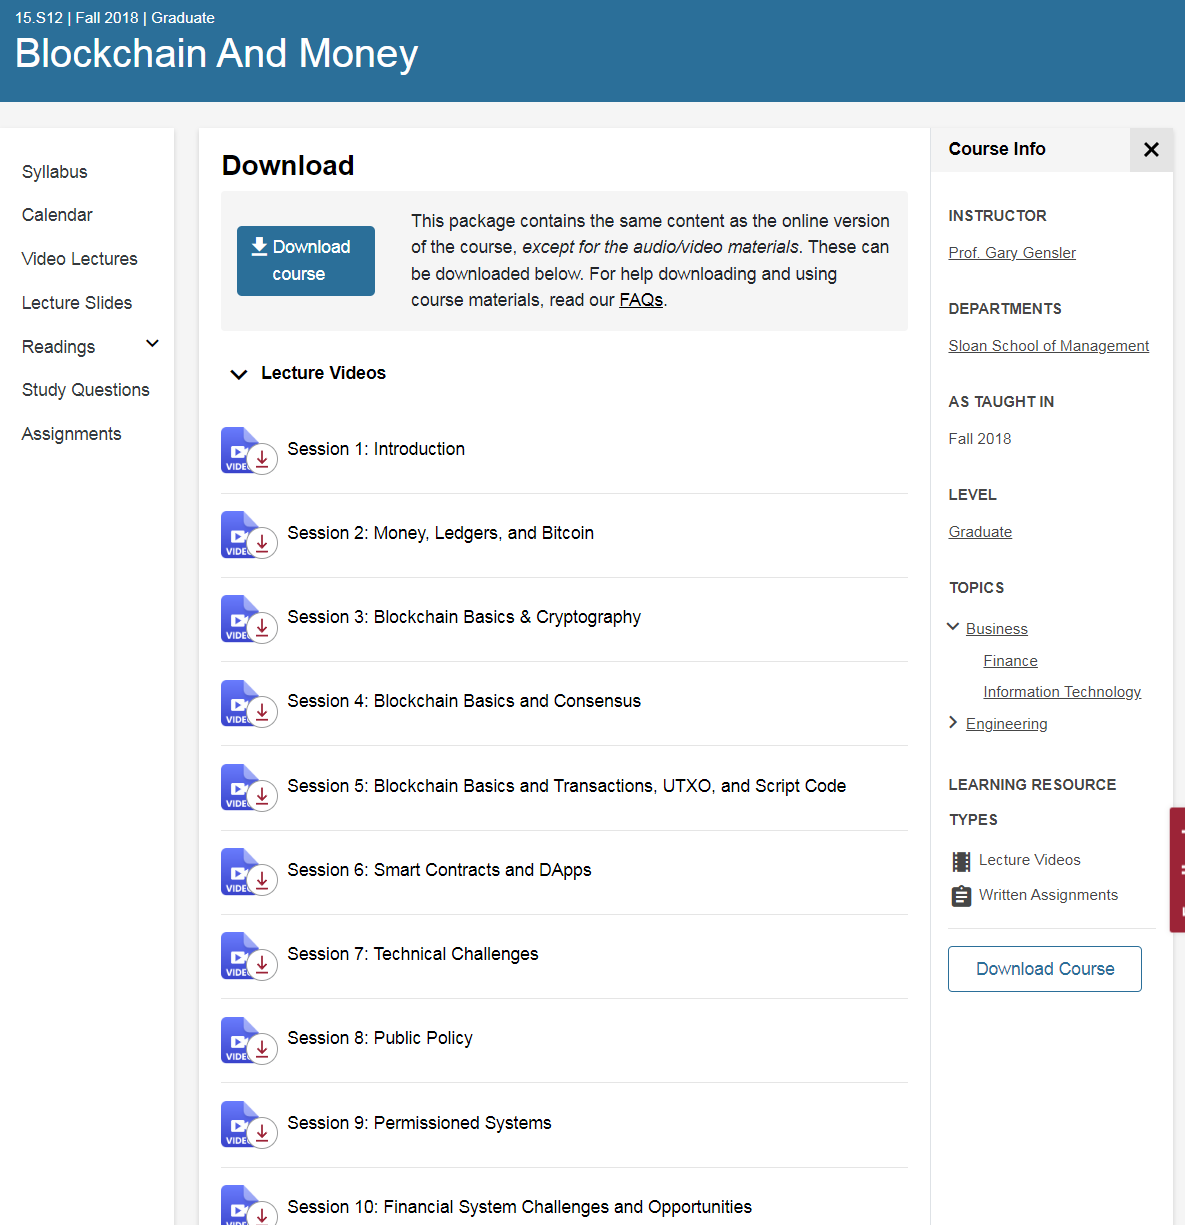This screenshot has width=1185, height=1225.
Task: Open Prof. Gary Gensler instructor link
Action: (1012, 253)
